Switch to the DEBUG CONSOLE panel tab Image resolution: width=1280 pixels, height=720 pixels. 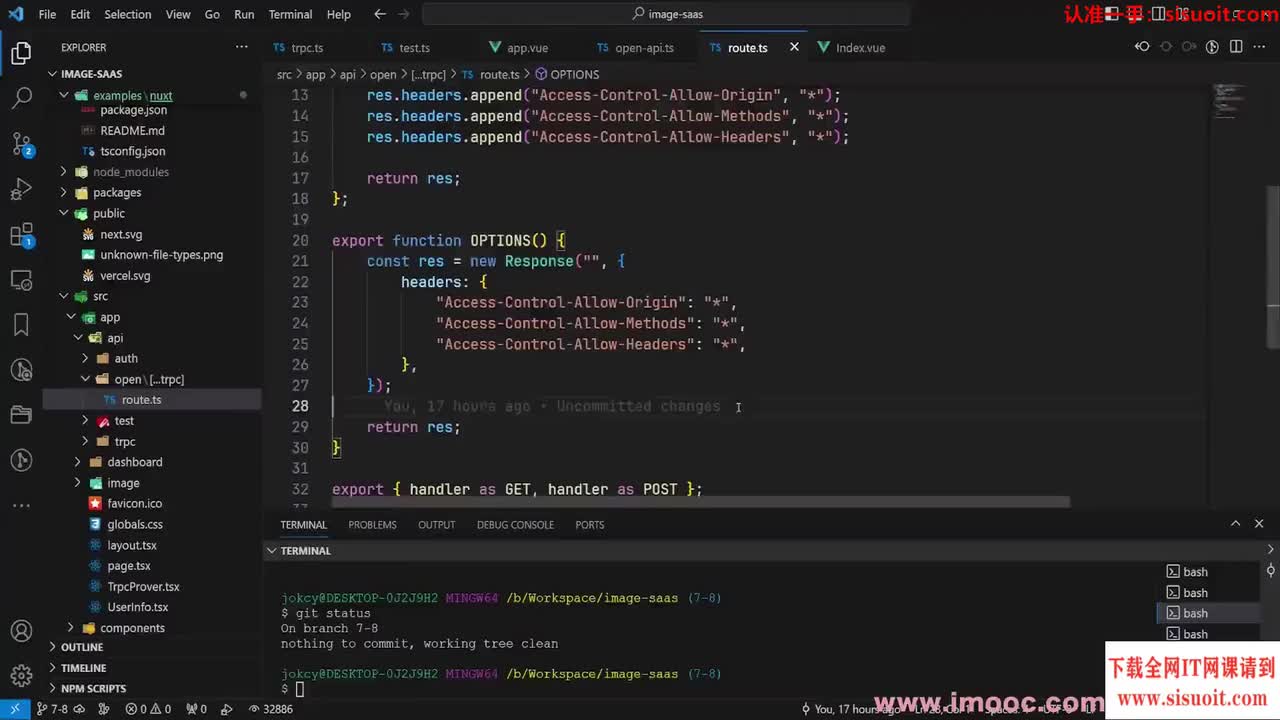tap(515, 524)
